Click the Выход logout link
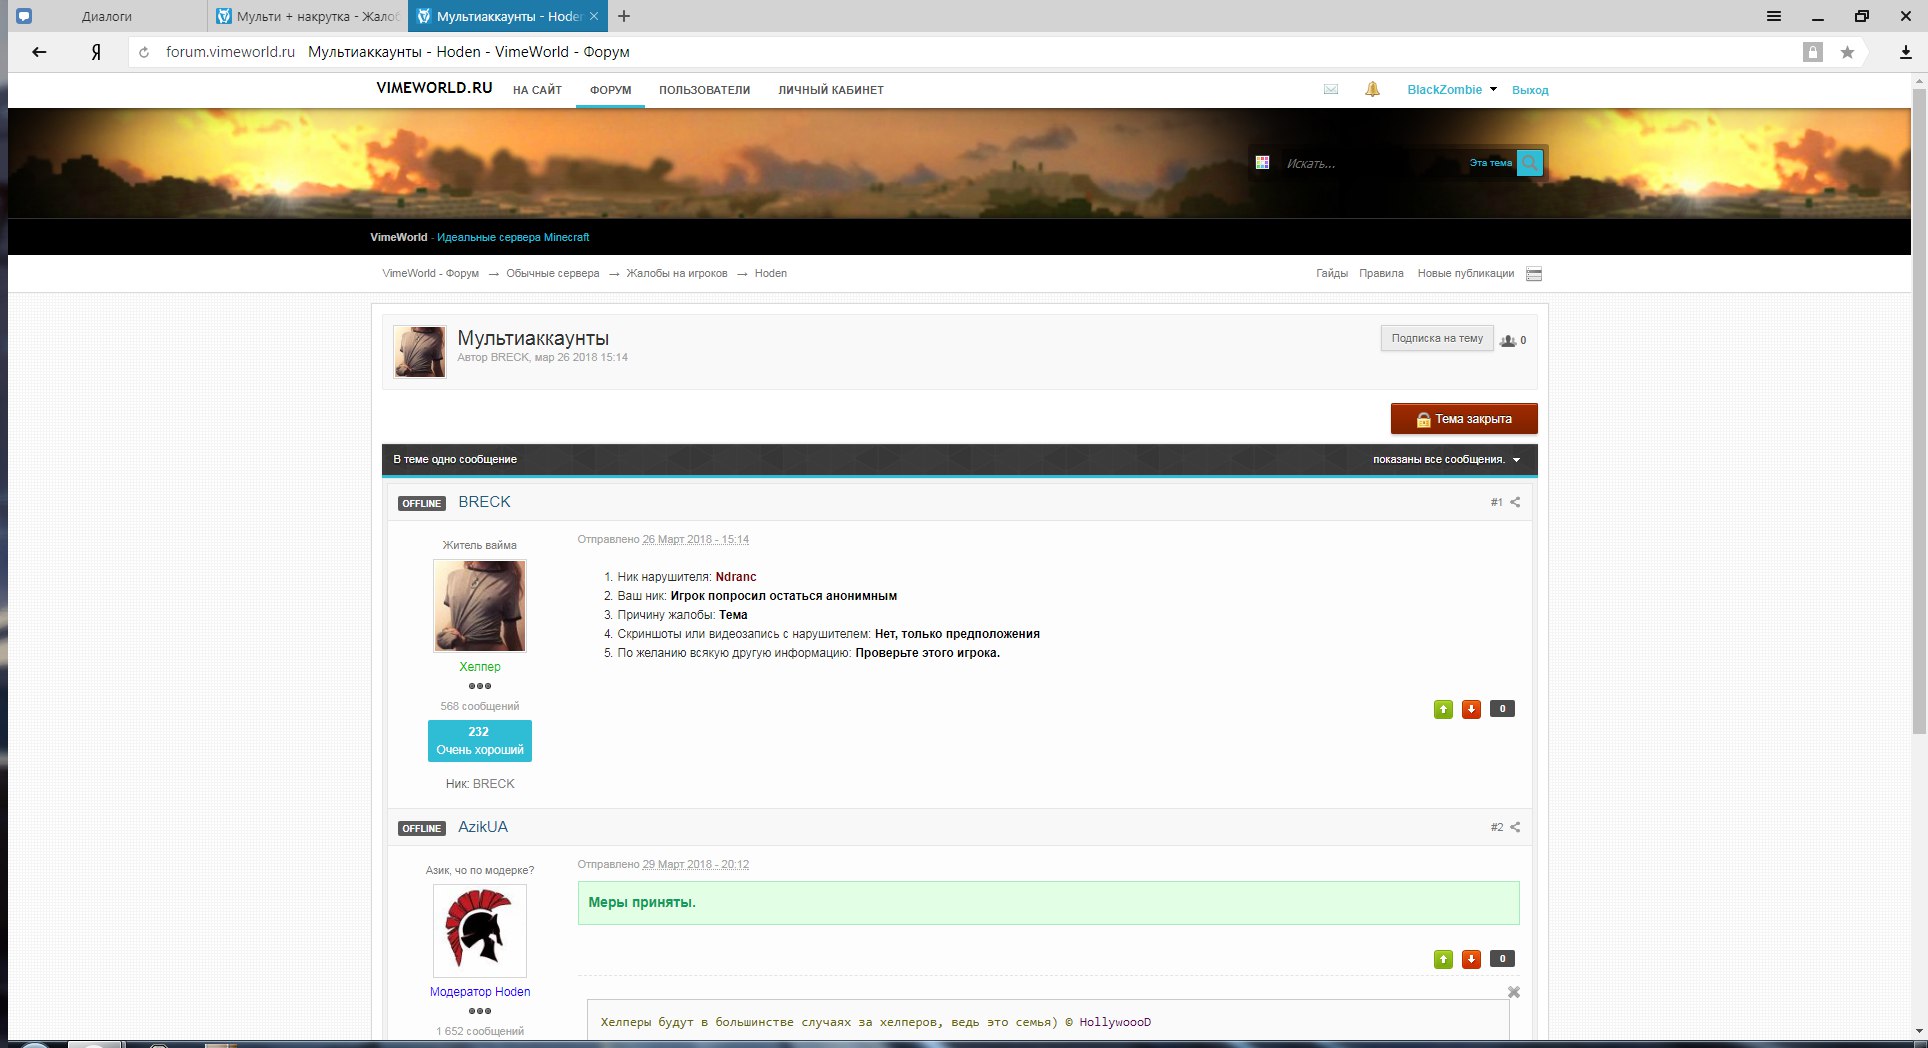Viewport: 1928px width, 1048px height. click(1530, 90)
